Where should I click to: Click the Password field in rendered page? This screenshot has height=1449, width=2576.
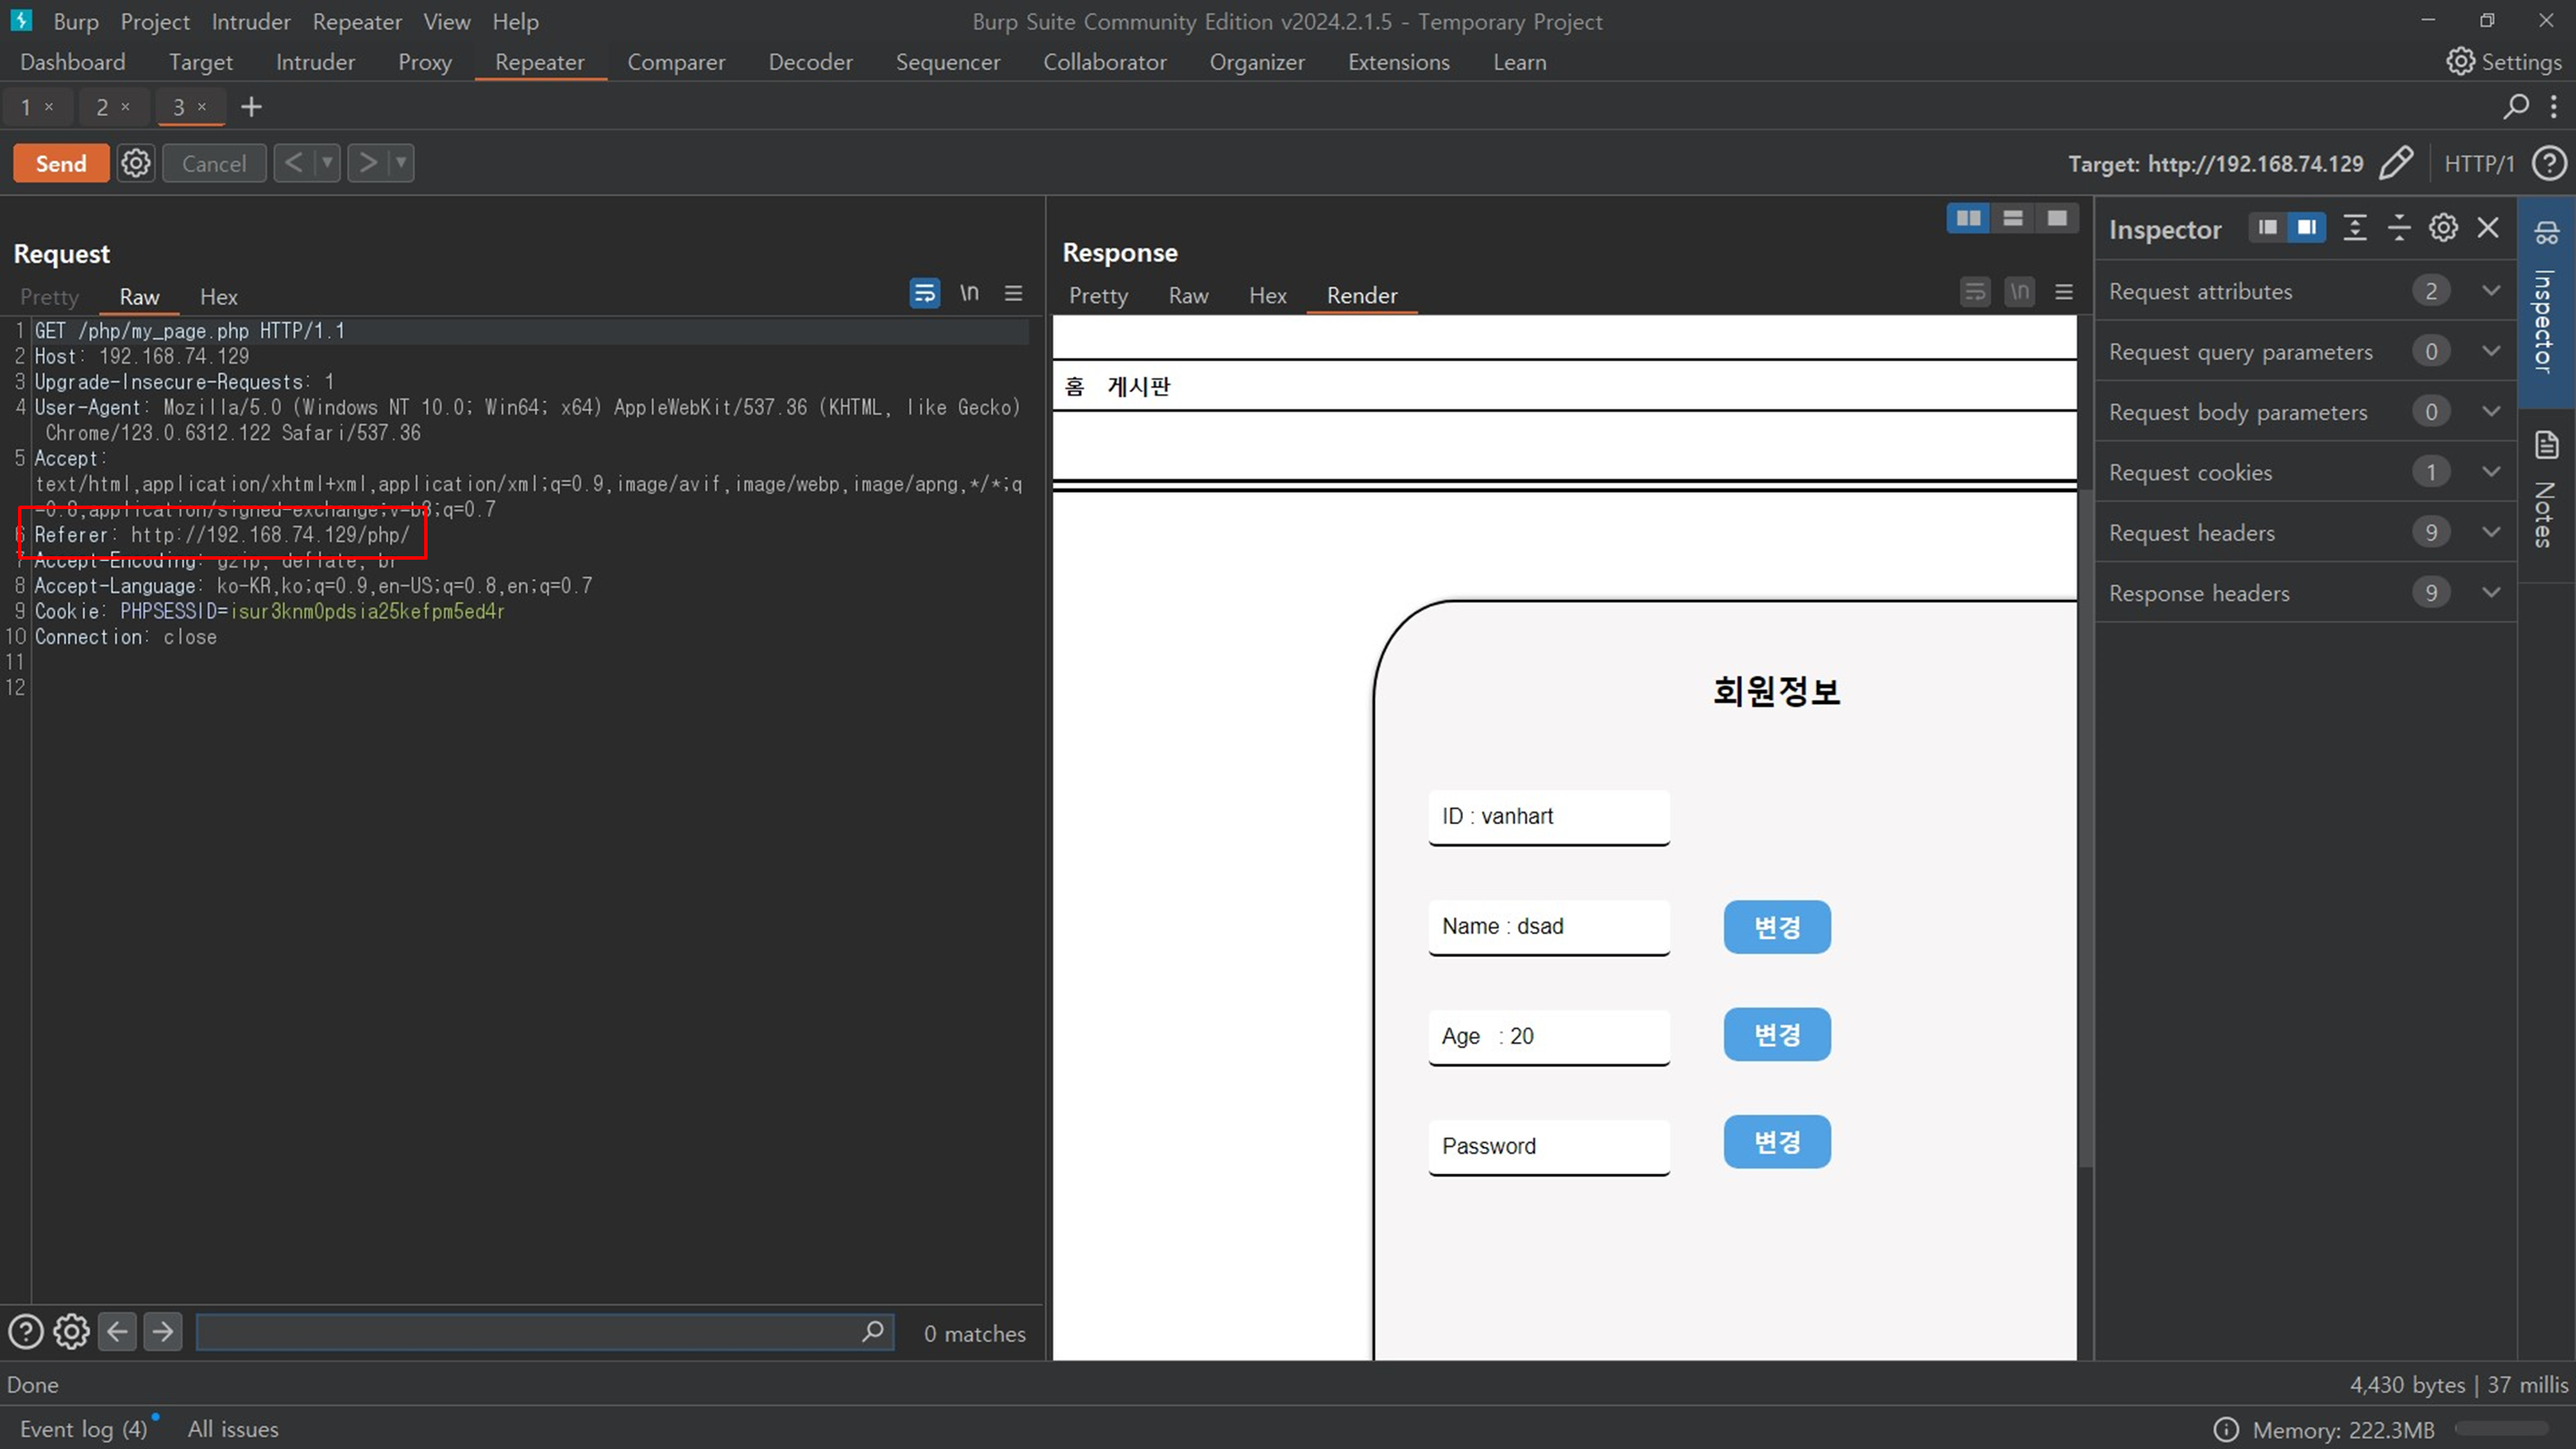click(x=1549, y=1146)
